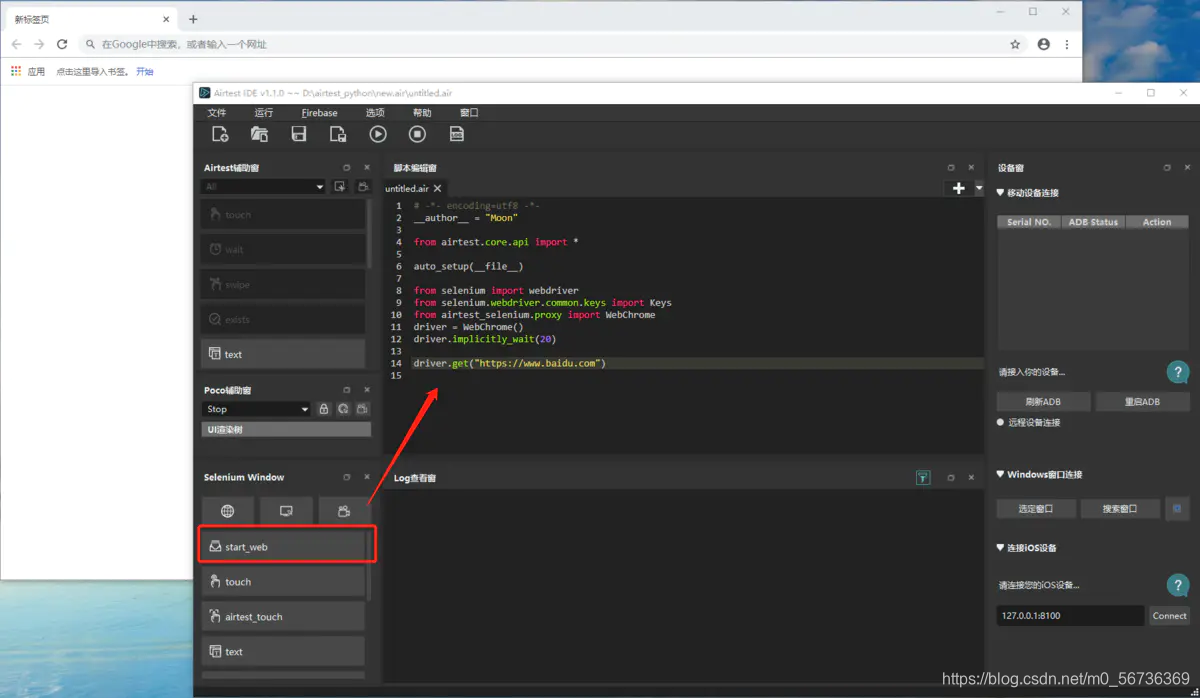Open a script folder from the toolbar

coord(259,134)
